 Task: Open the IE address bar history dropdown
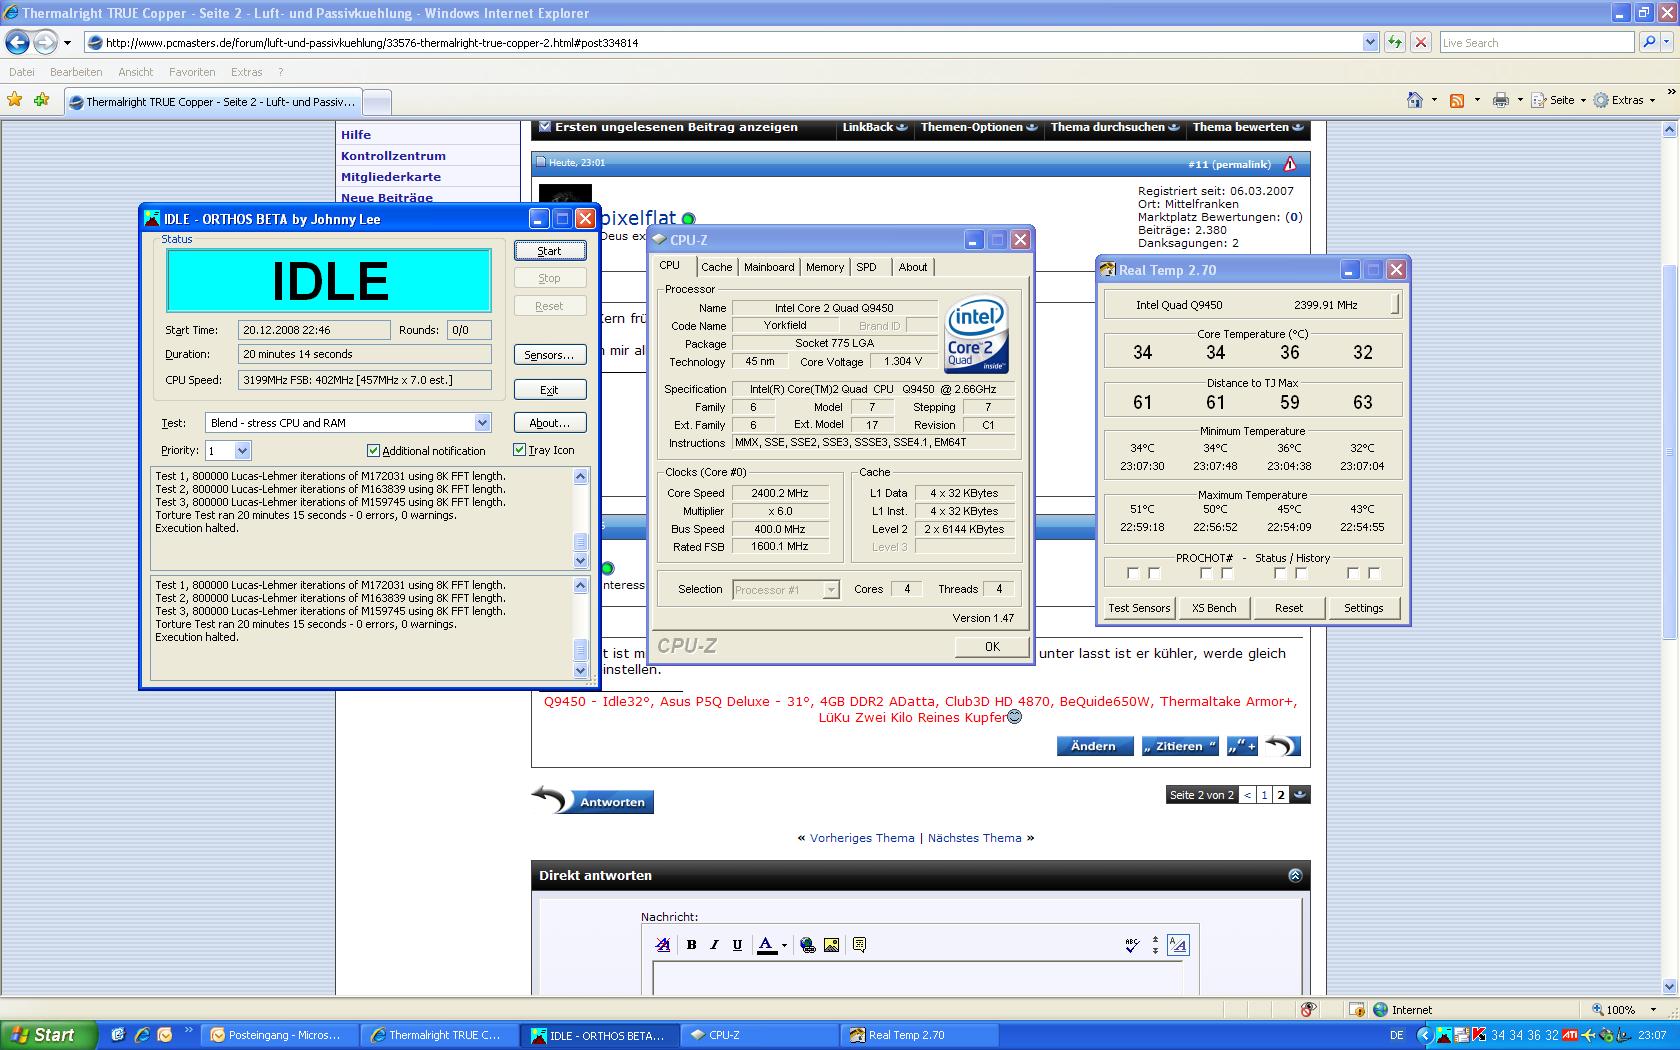coord(1370,42)
